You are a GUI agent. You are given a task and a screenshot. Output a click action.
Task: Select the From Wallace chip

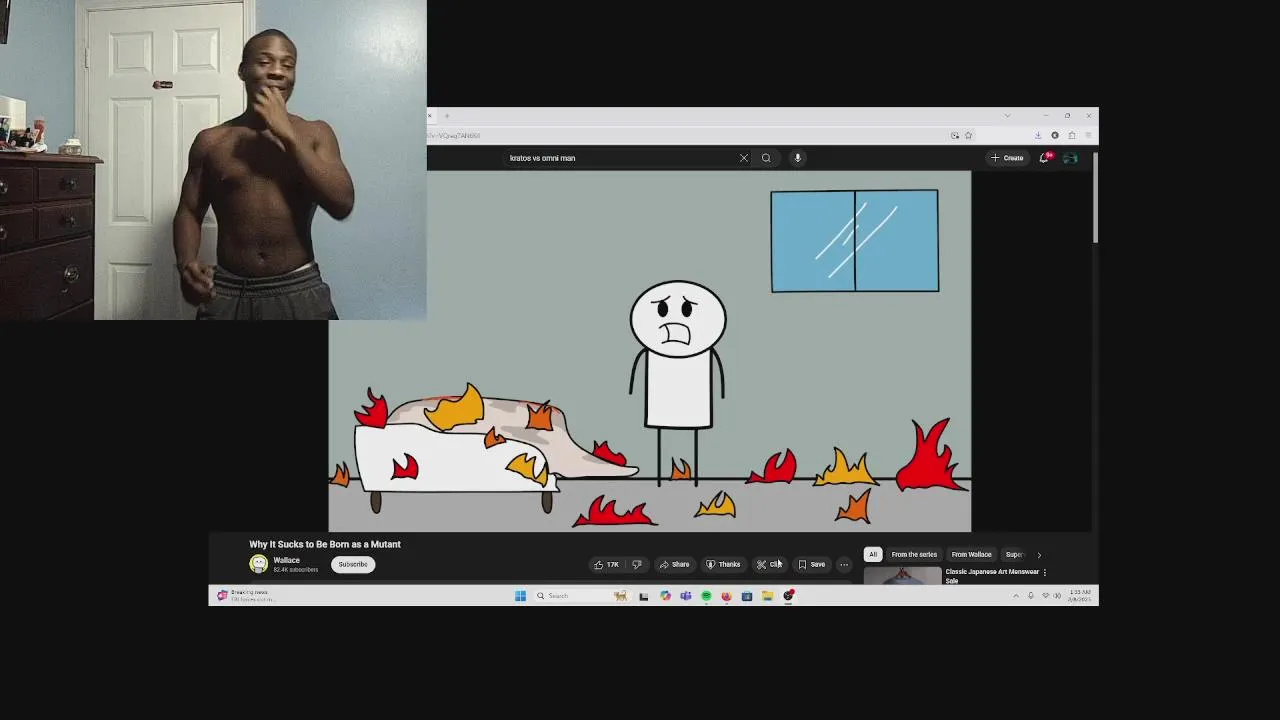point(971,554)
